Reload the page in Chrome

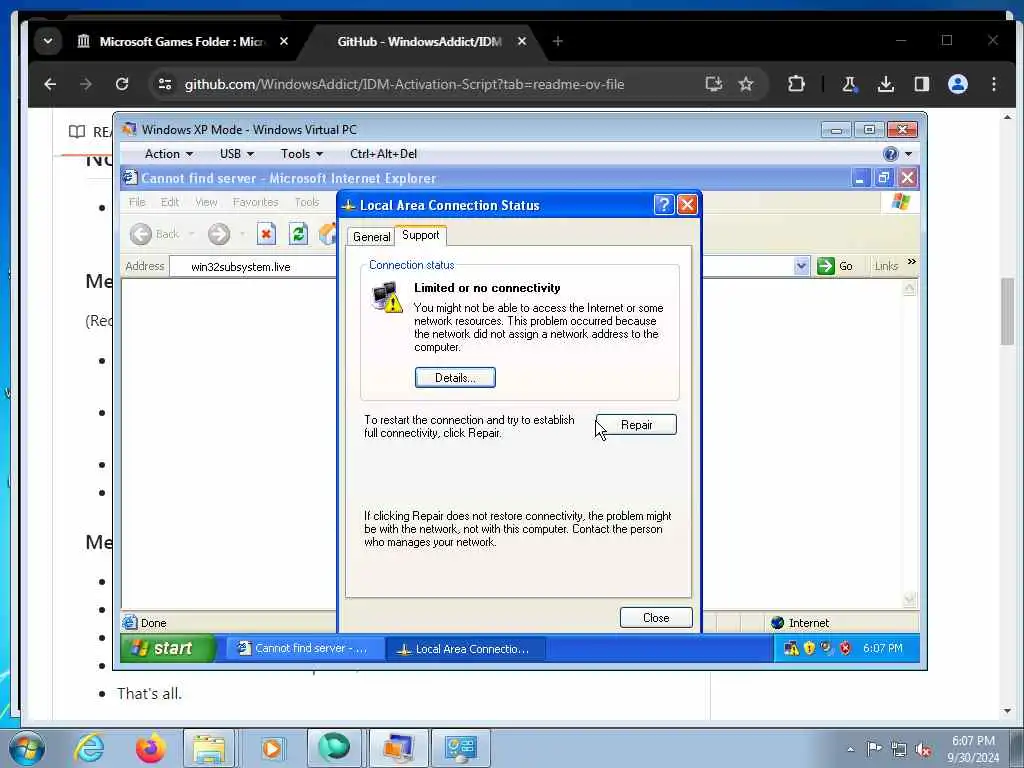(121, 84)
